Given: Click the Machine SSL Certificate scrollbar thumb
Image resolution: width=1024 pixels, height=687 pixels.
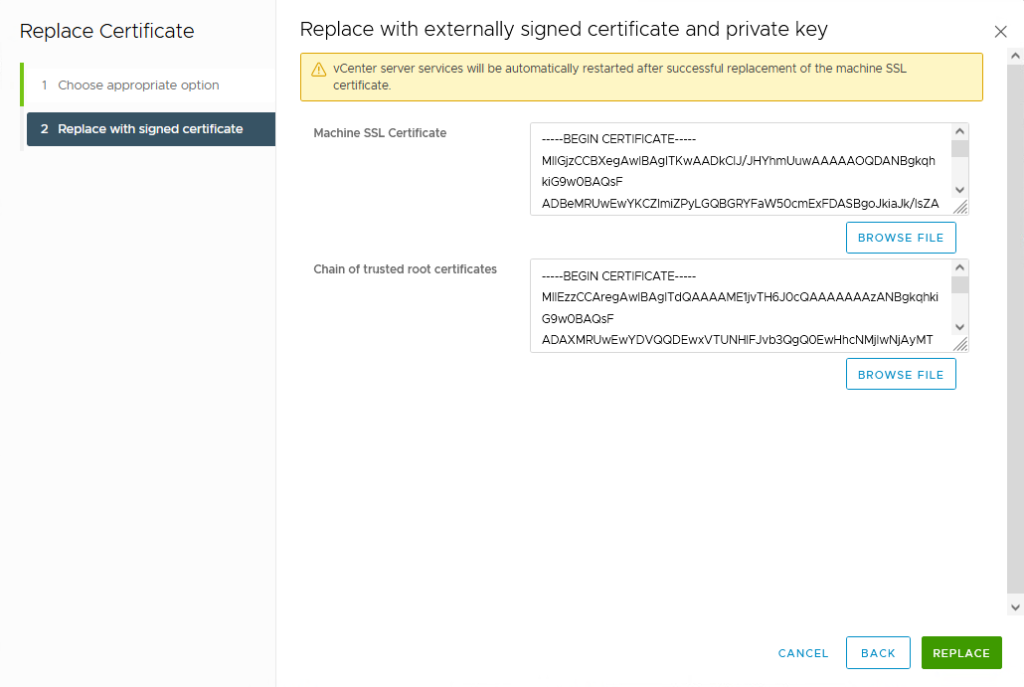Looking at the screenshot, I should point(959,148).
